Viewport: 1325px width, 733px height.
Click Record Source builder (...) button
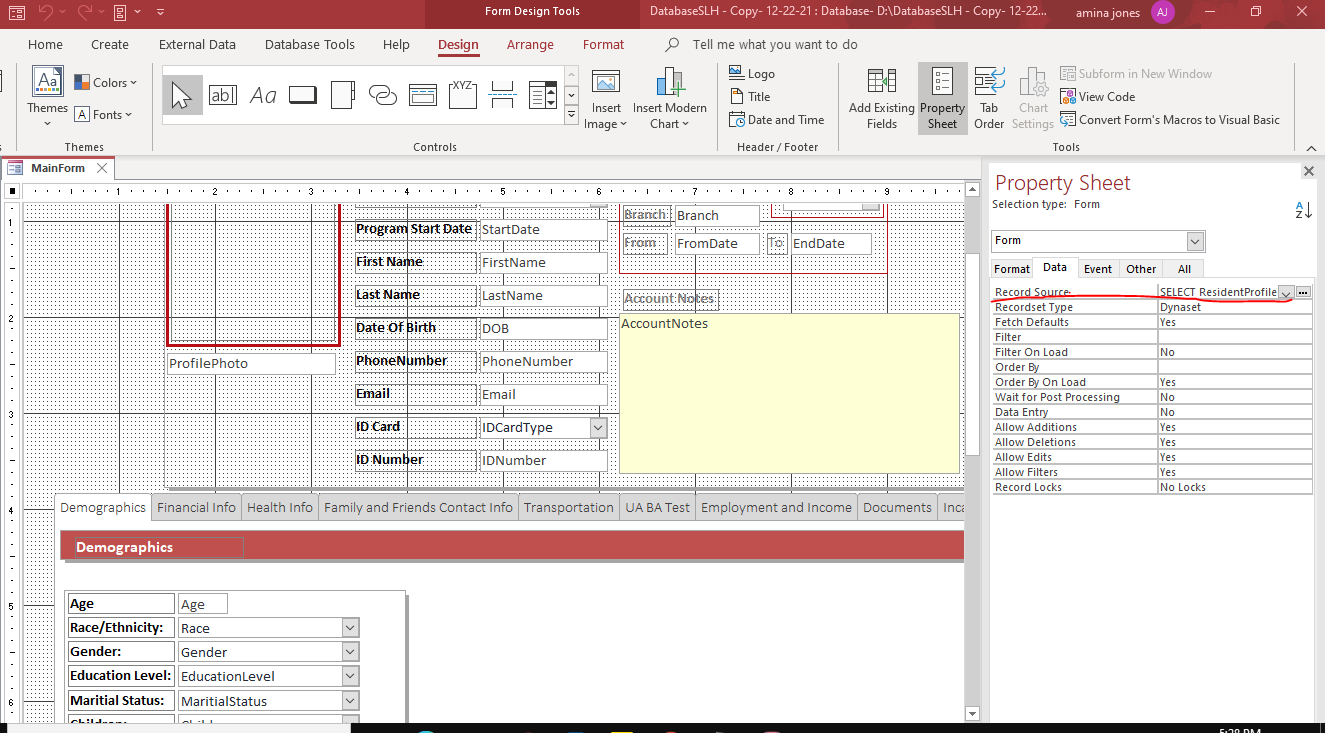coord(1303,292)
